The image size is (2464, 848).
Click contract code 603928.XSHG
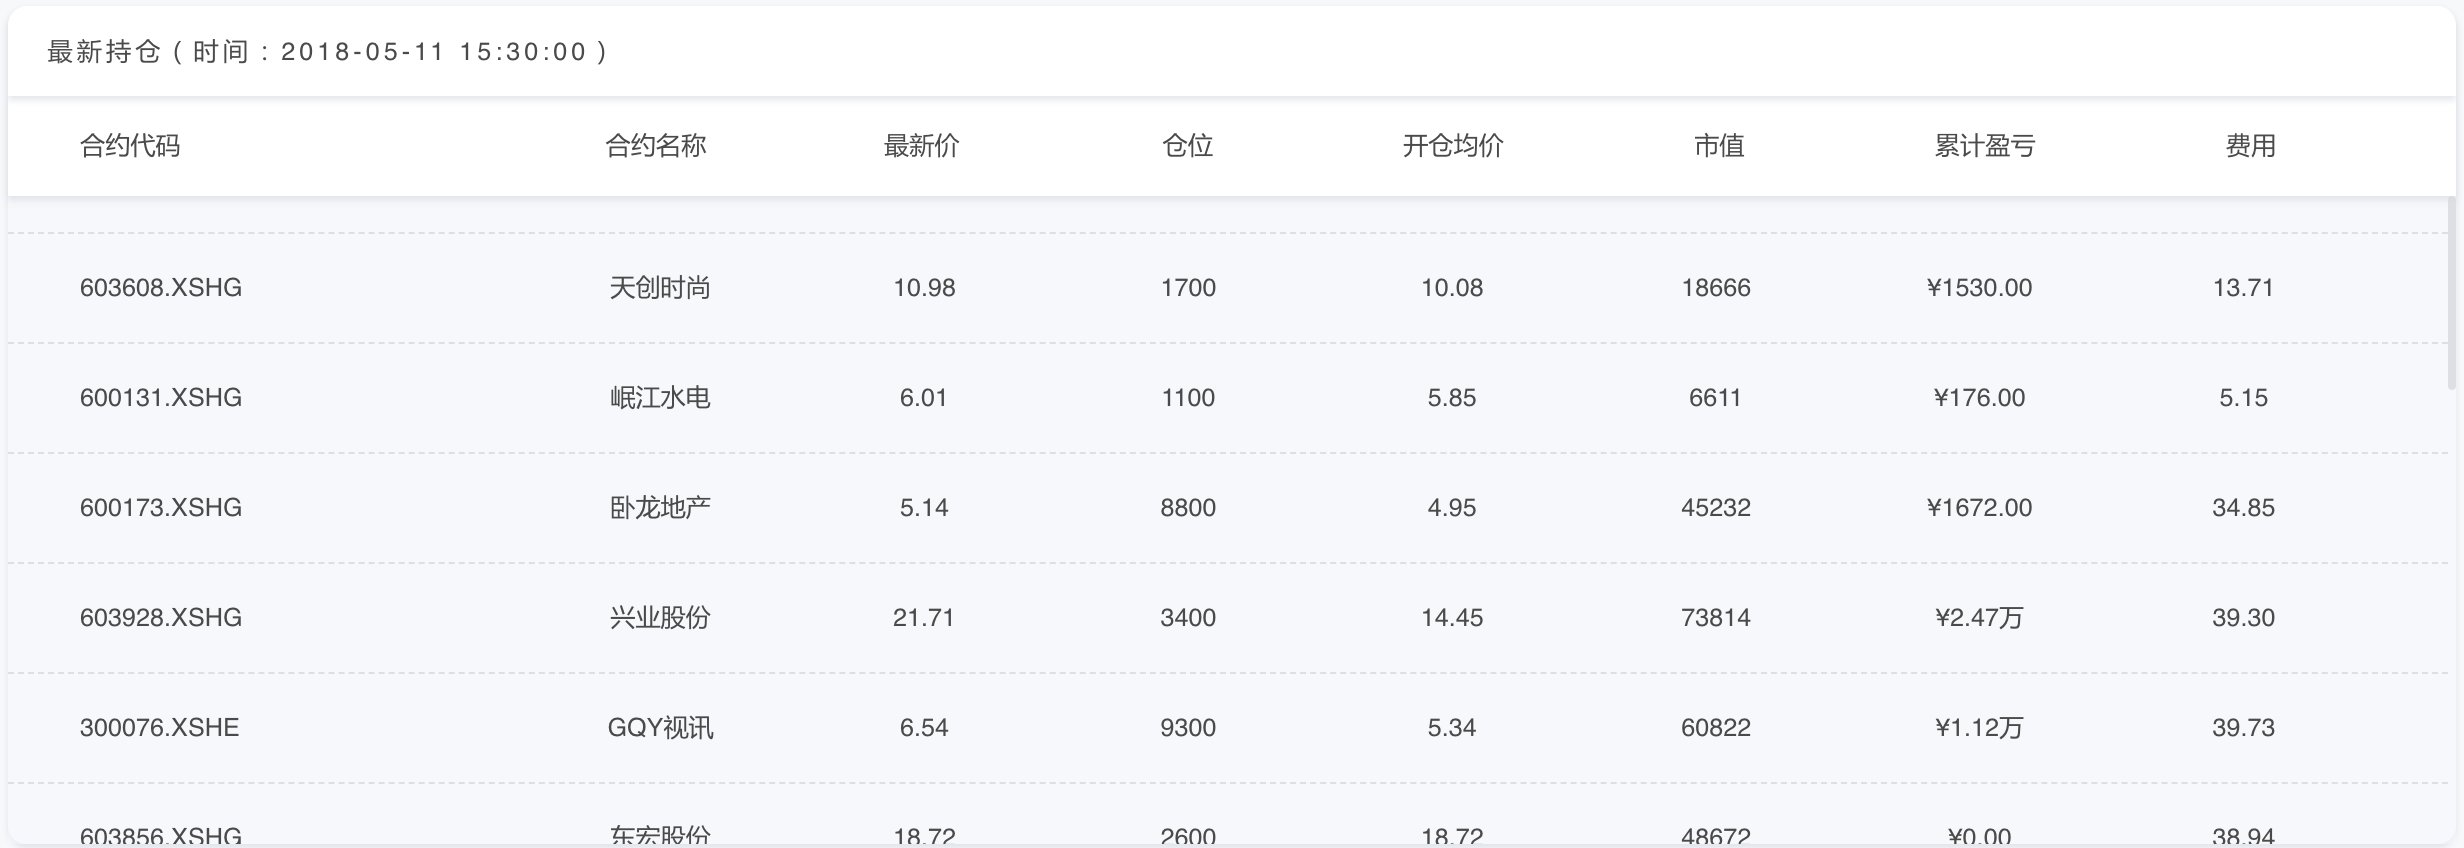click(161, 618)
